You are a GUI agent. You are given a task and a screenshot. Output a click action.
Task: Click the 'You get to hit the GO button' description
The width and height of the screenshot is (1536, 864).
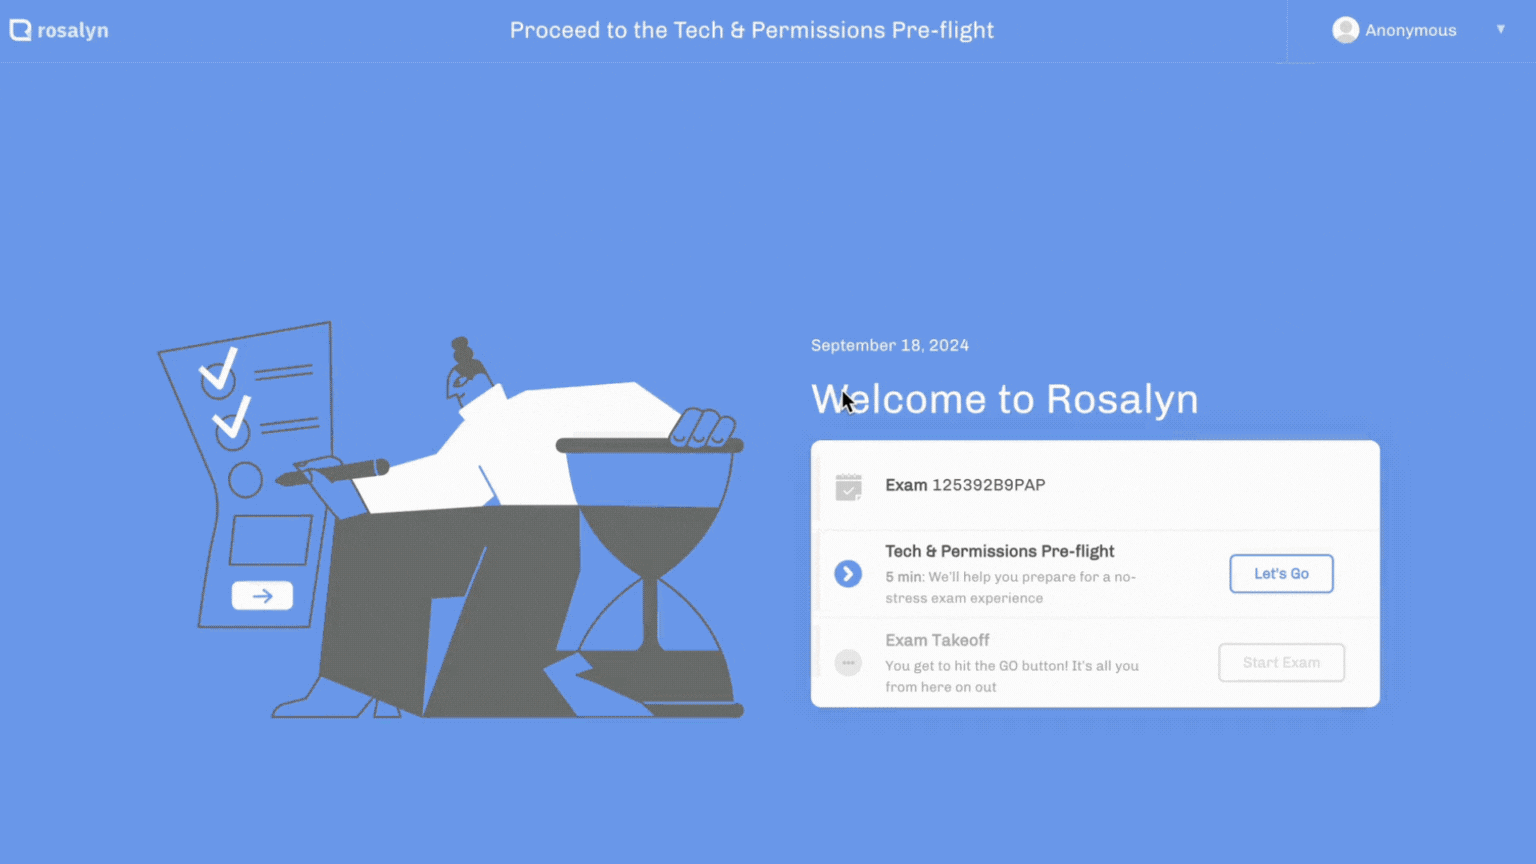coord(1012,676)
